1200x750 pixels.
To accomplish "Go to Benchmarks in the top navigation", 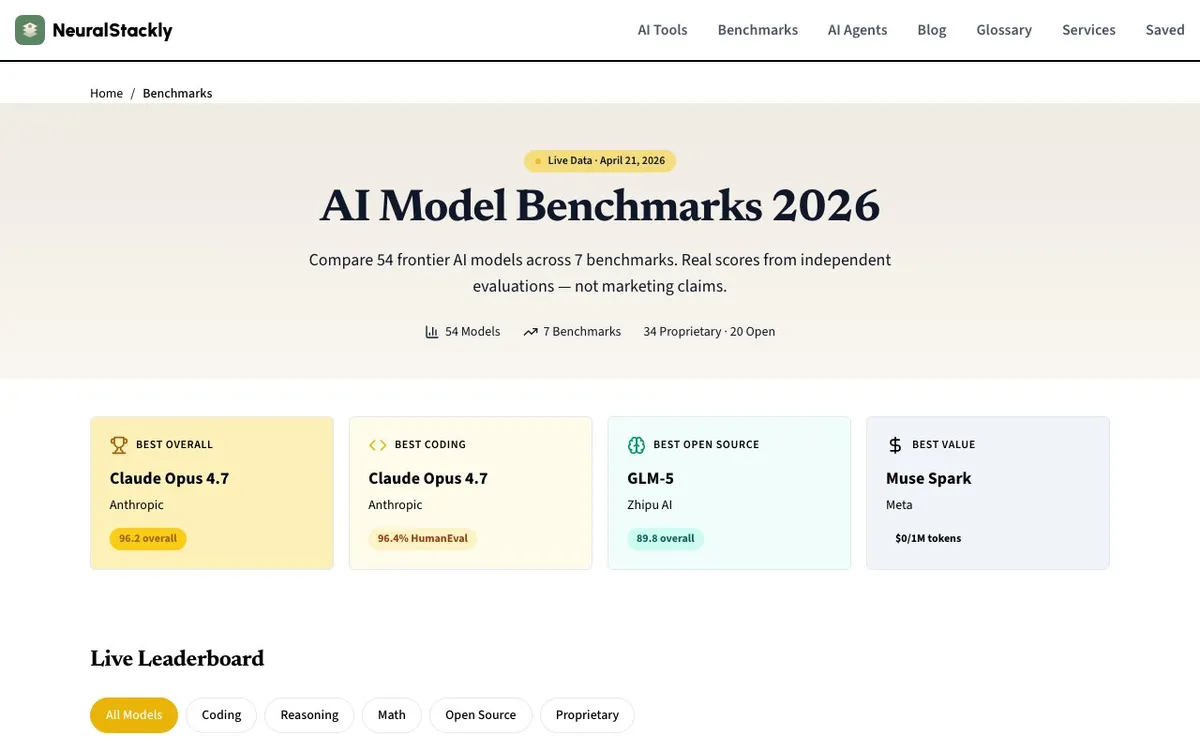I will pos(758,30).
